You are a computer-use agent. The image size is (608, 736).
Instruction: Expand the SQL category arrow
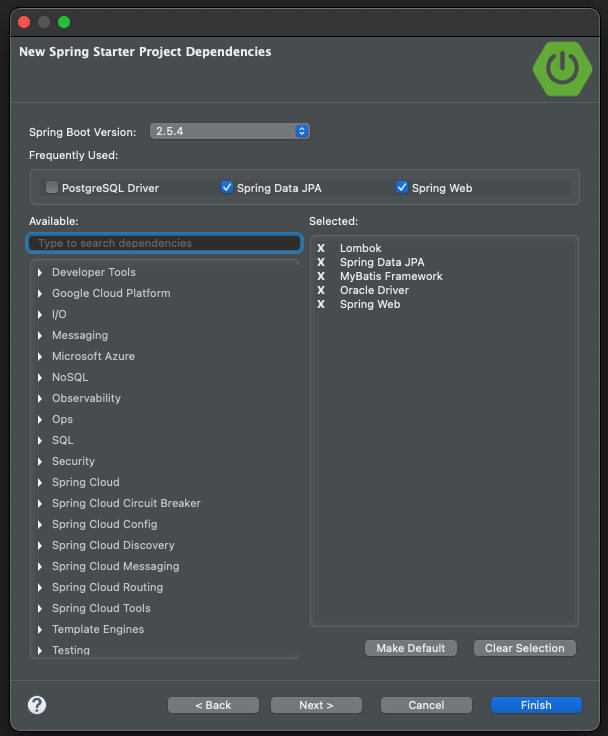click(x=40, y=440)
